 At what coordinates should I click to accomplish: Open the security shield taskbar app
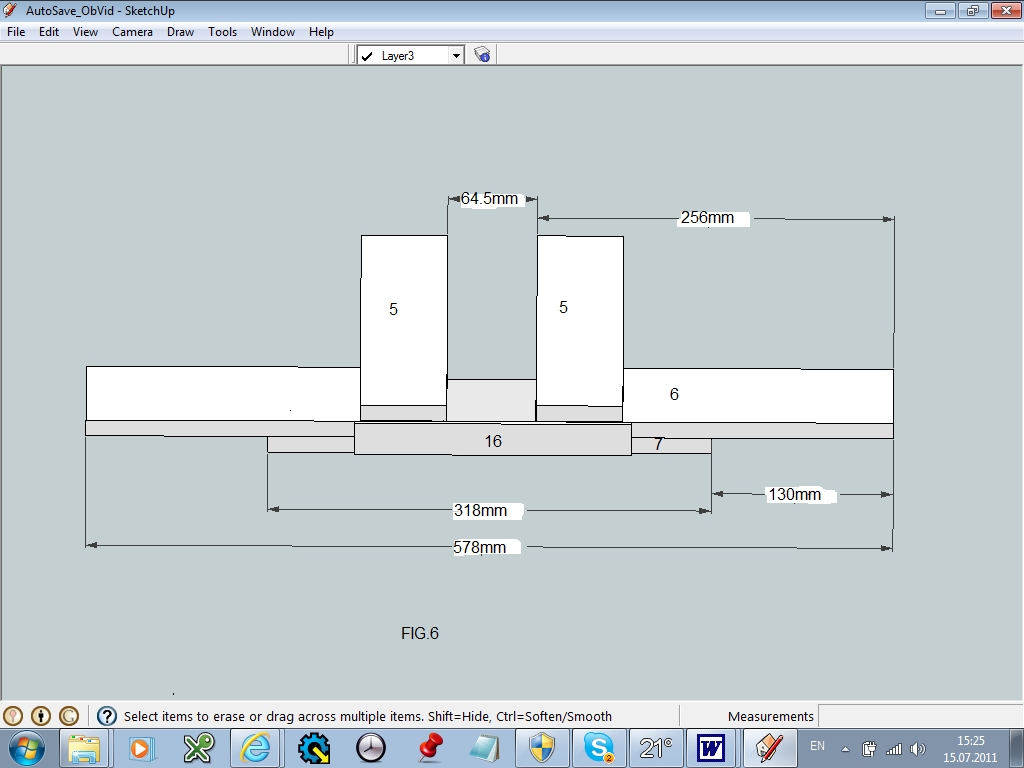point(542,748)
